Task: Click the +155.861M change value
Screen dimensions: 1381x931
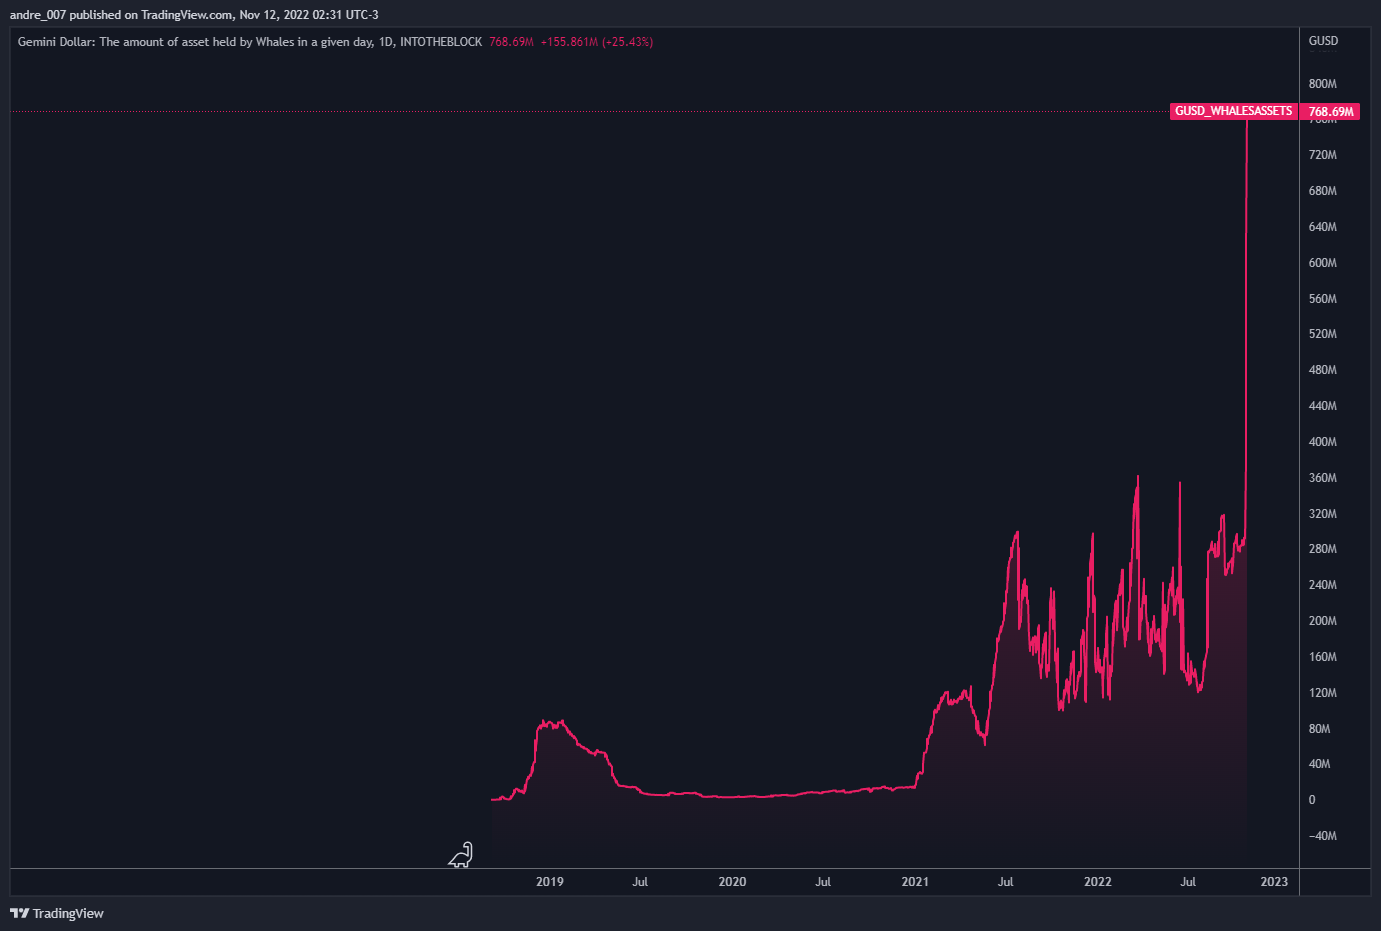Action: pyautogui.click(x=569, y=42)
